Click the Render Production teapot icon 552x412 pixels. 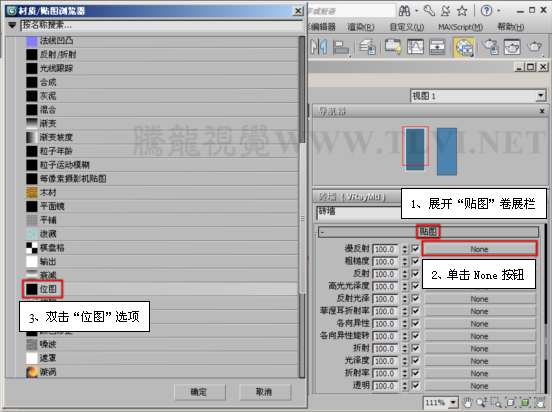pyautogui.click(x=534, y=47)
